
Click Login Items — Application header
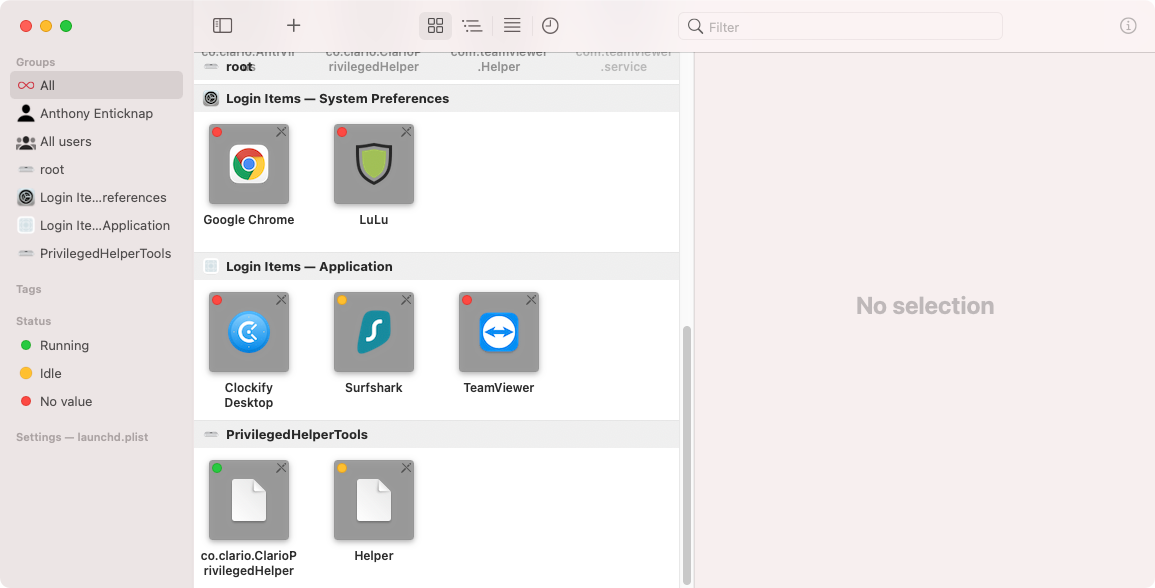tap(437, 267)
